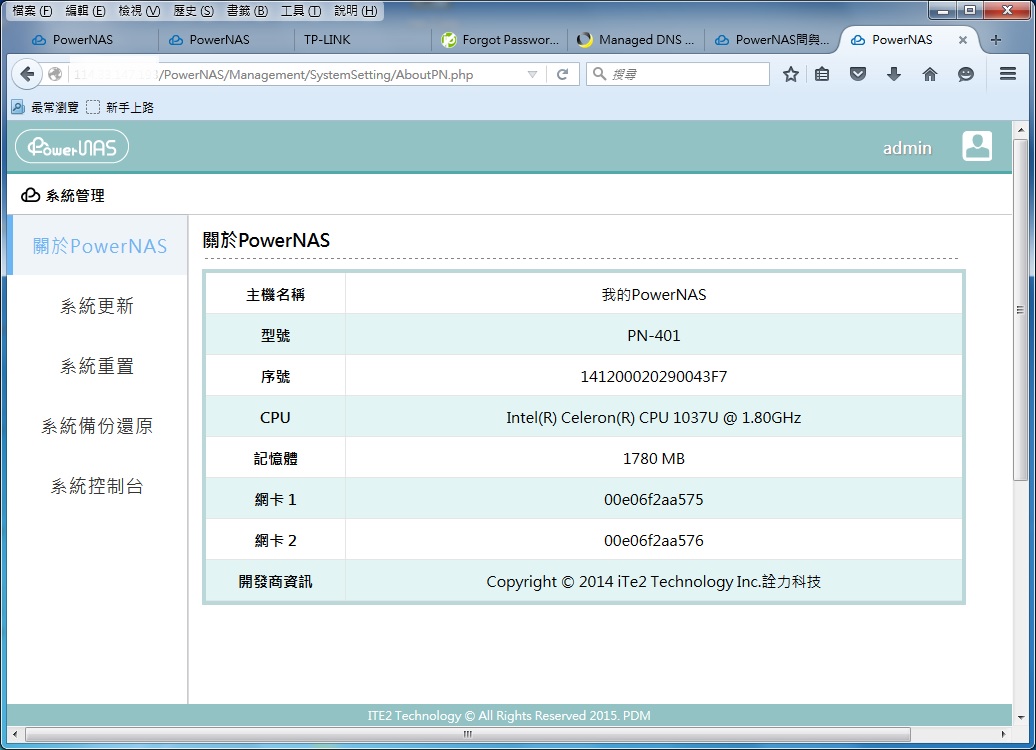Screen dimensions: 1036x750
Task: Click the 主機名稱 row label
Action: click(x=275, y=295)
